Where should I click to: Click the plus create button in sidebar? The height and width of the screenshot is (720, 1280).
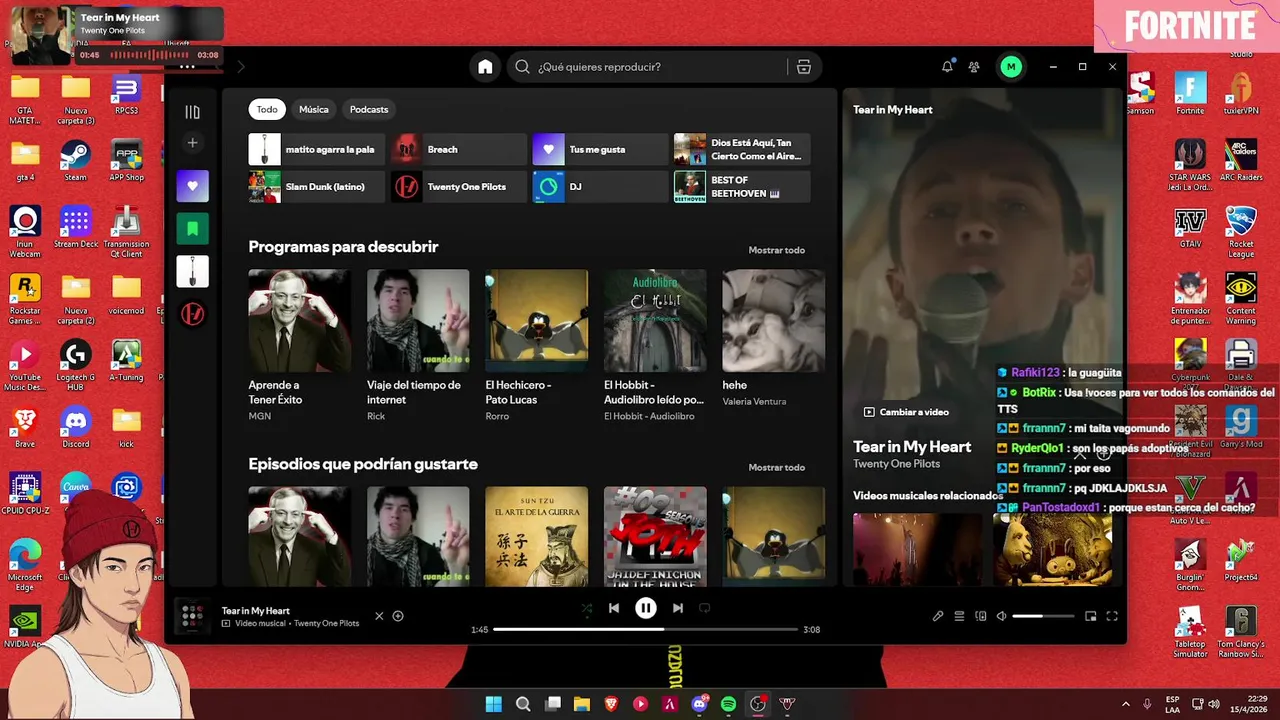[193, 143]
